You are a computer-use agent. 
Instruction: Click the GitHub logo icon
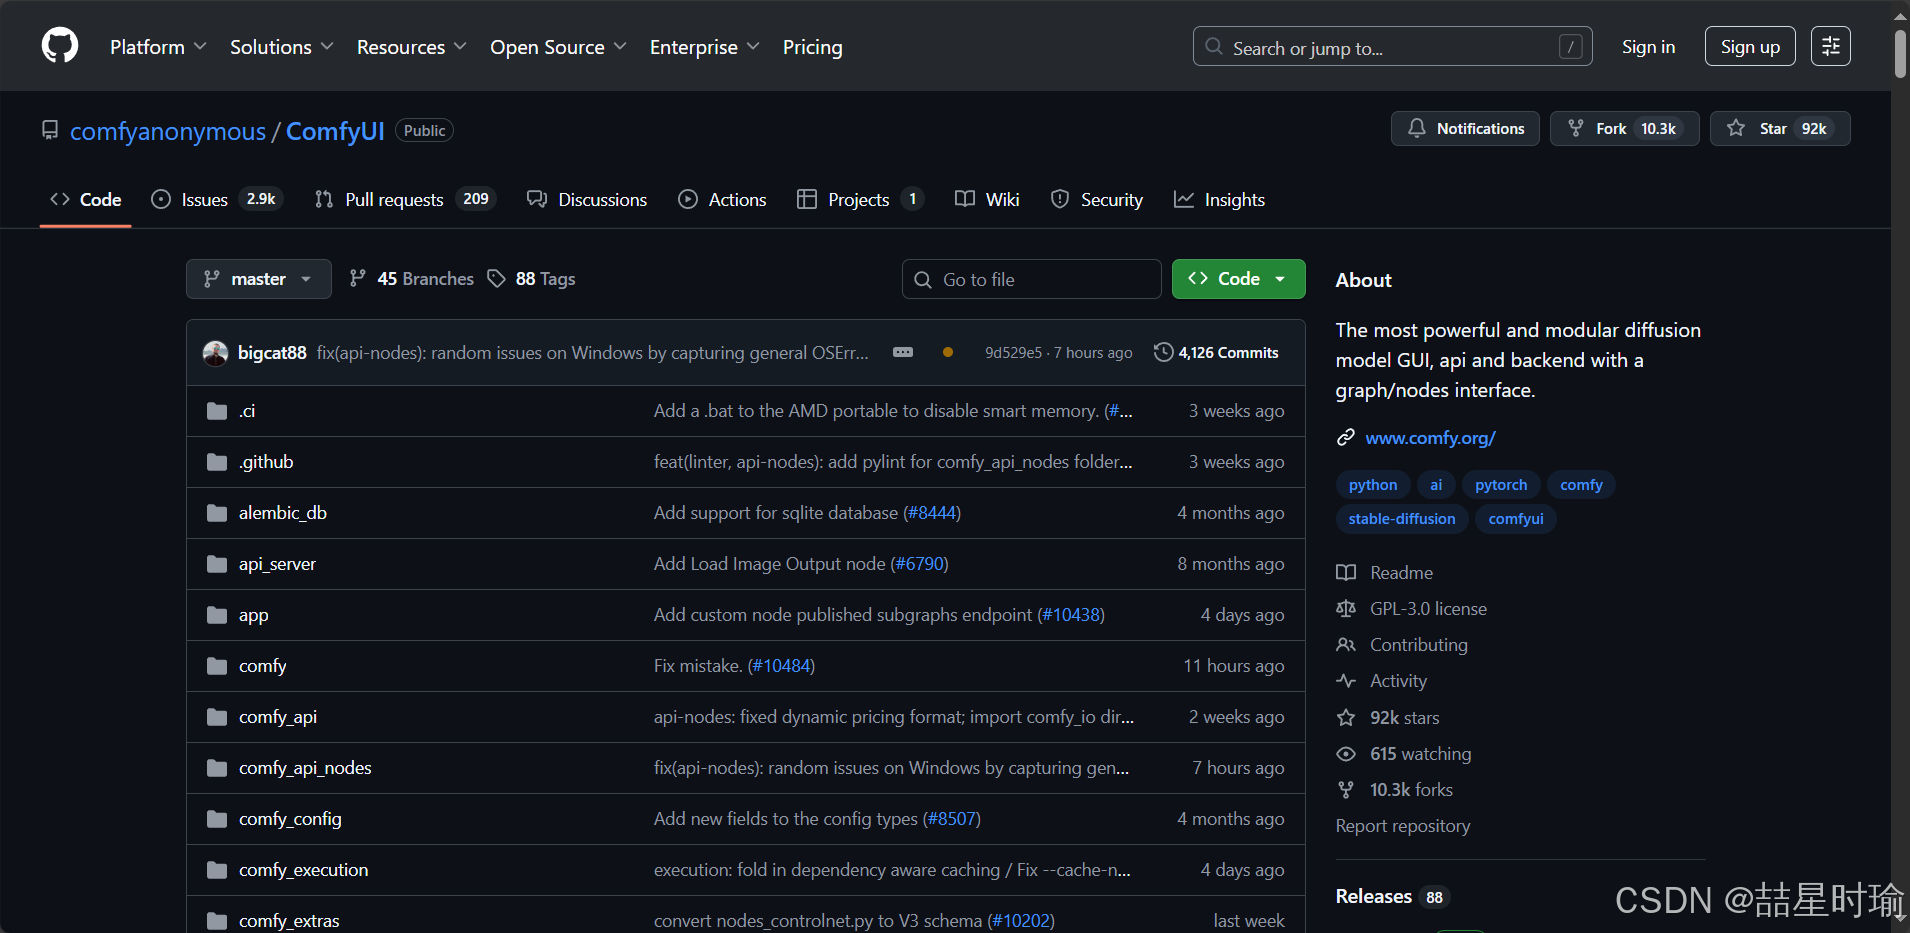pos(60,46)
